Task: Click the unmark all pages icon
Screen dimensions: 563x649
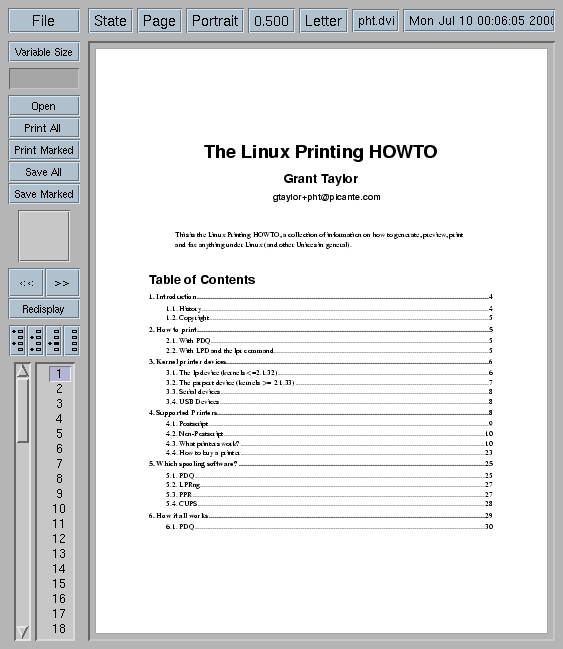Action: pyautogui.click(x=72, y=341)
